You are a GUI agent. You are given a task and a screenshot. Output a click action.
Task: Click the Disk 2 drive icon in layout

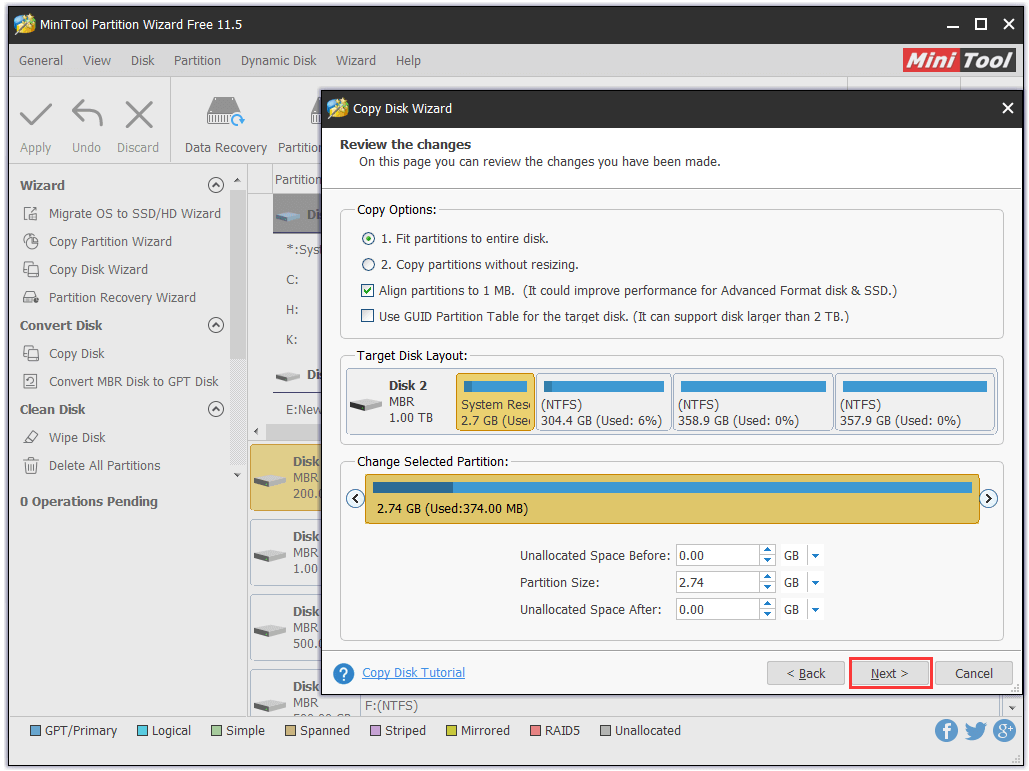[x=366, y=404]
